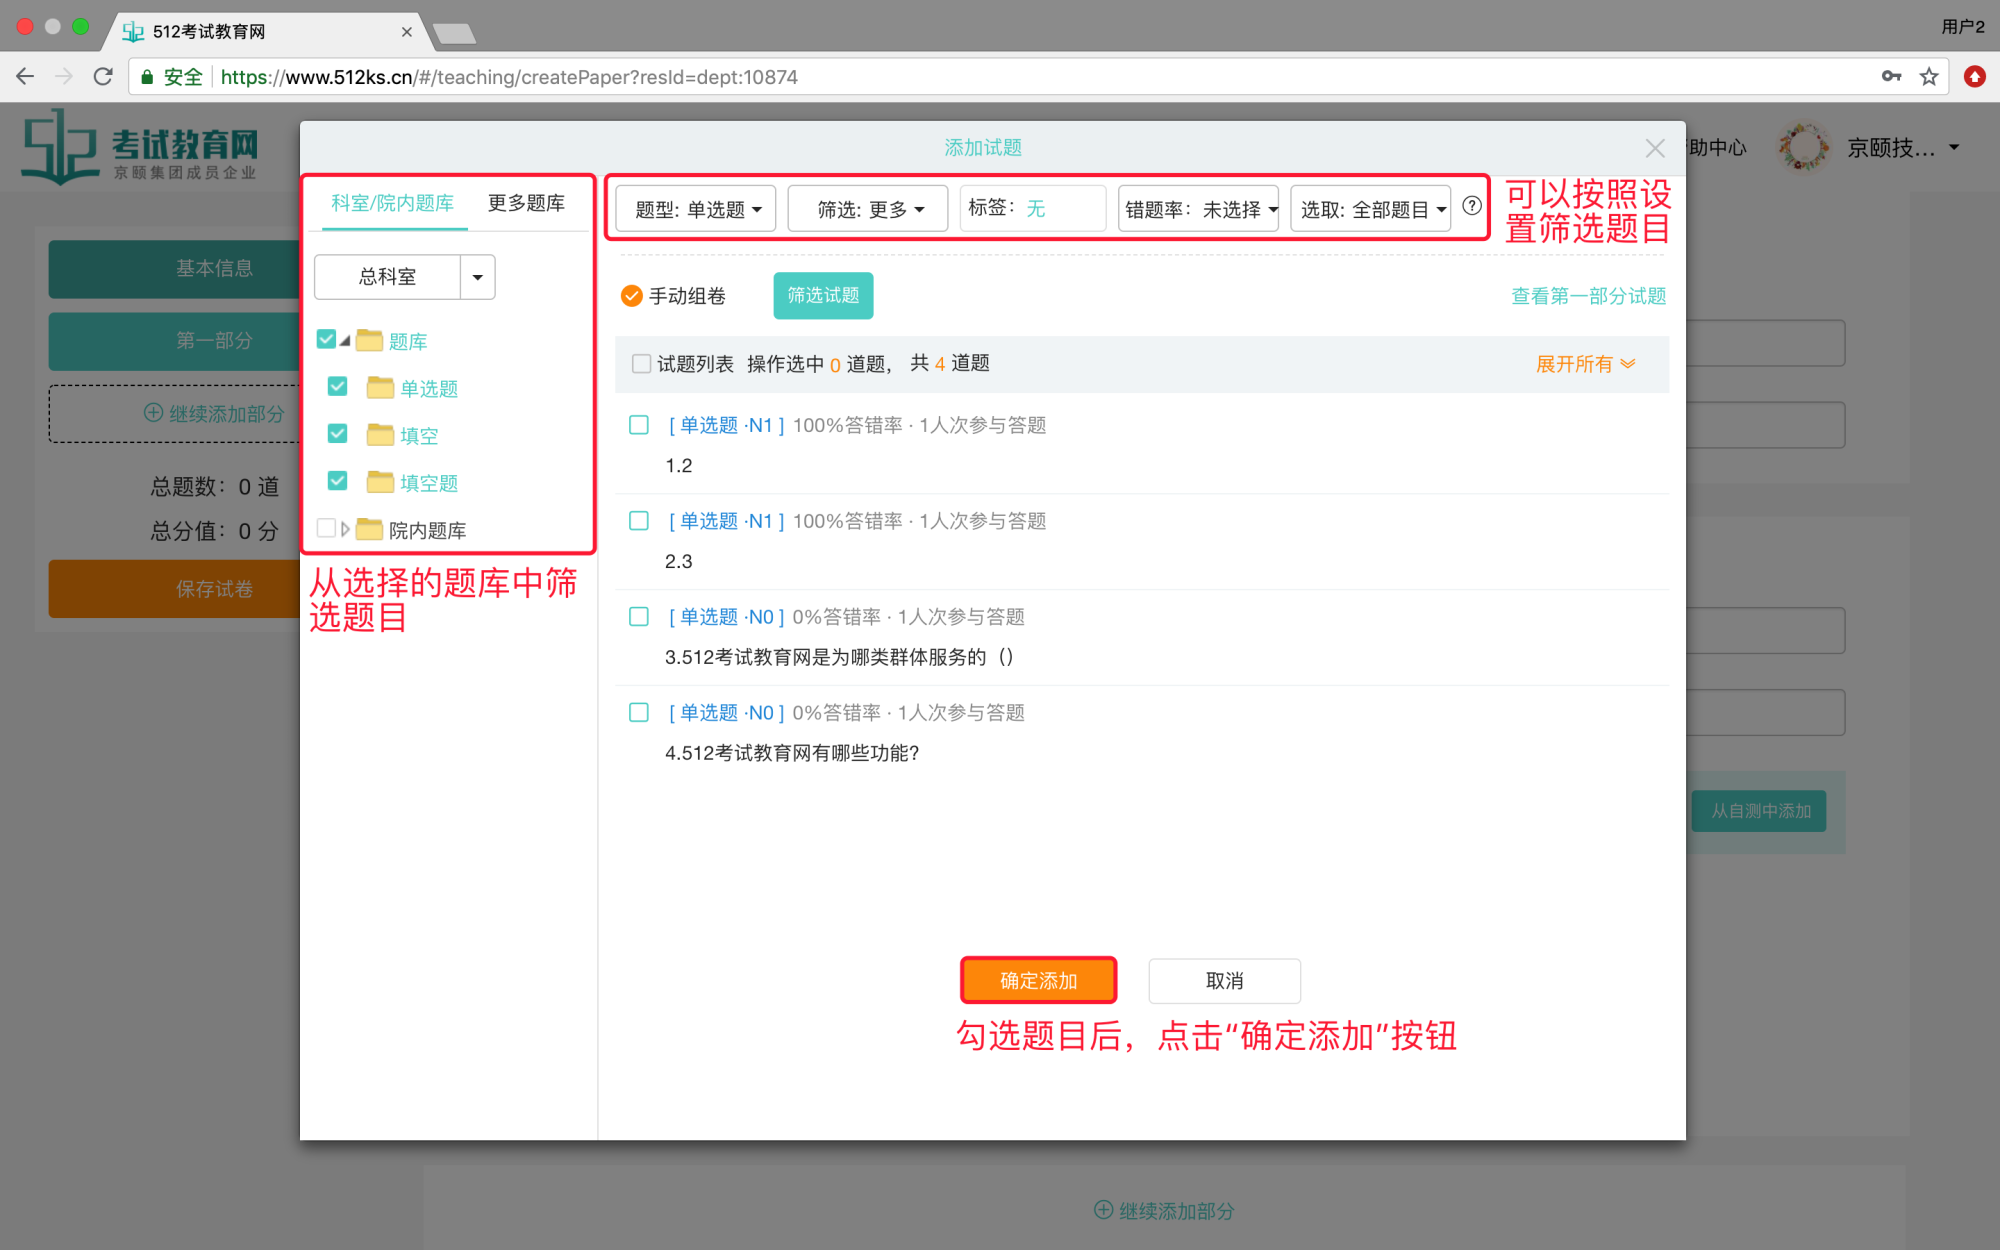This screenshot has height=1250, width=2000.
Task: Click the bookmark star in the address bar
Action: click(1929, 76)
